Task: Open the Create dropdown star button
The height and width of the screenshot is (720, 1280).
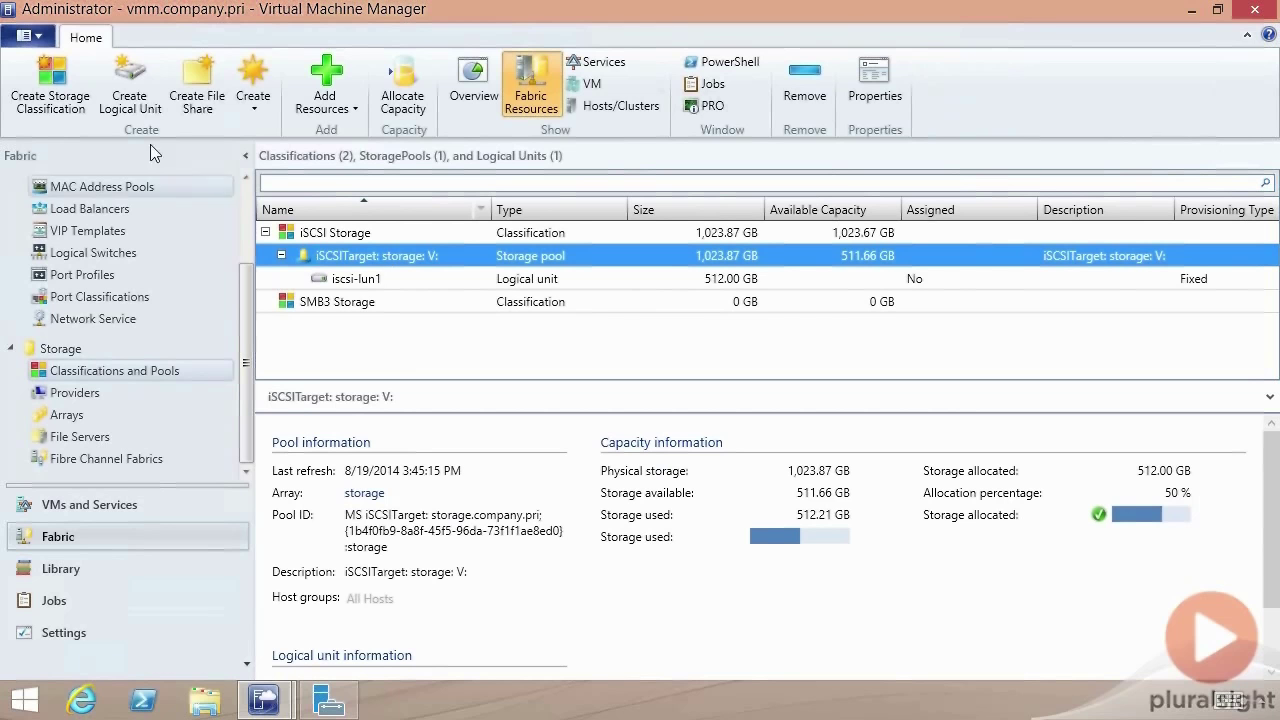Action: [x=253, y=86]
